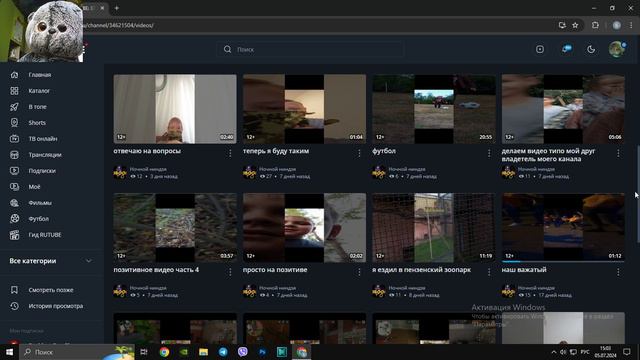Bookmark this page with the star icon

pyautogui.click(x=575, y=25)
